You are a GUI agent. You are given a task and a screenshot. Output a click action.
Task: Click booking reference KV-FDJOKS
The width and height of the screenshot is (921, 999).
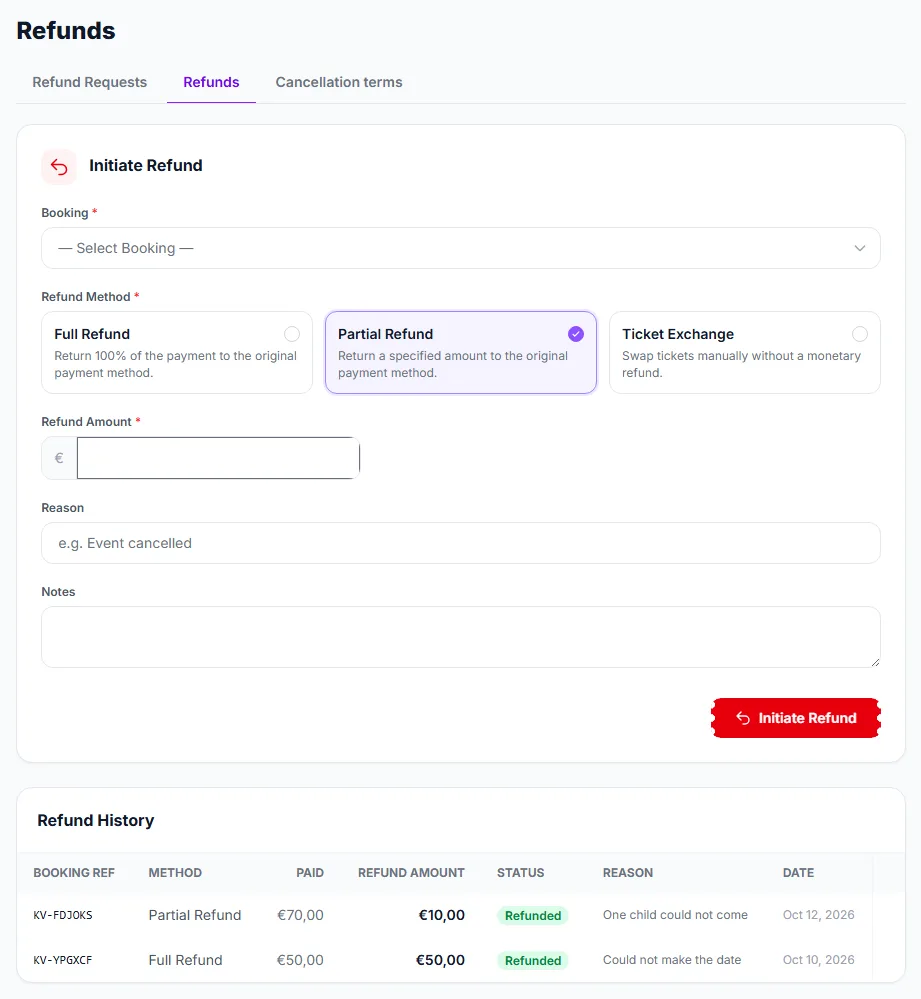pyautogui.click(x=63, y=916)
